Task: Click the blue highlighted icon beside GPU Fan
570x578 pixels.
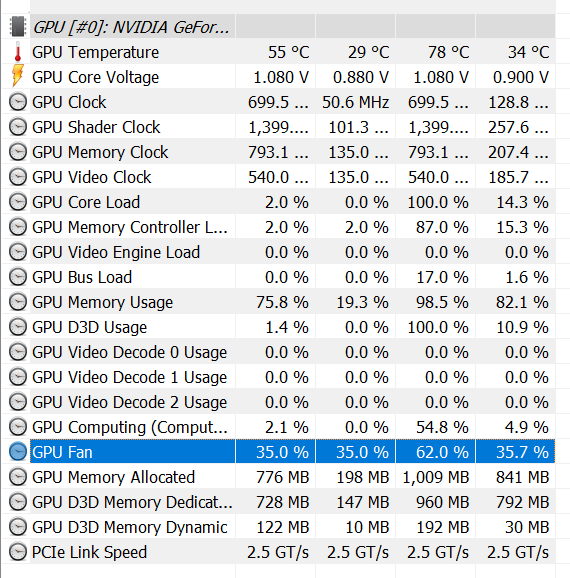Action: click(x=18, y=452)
